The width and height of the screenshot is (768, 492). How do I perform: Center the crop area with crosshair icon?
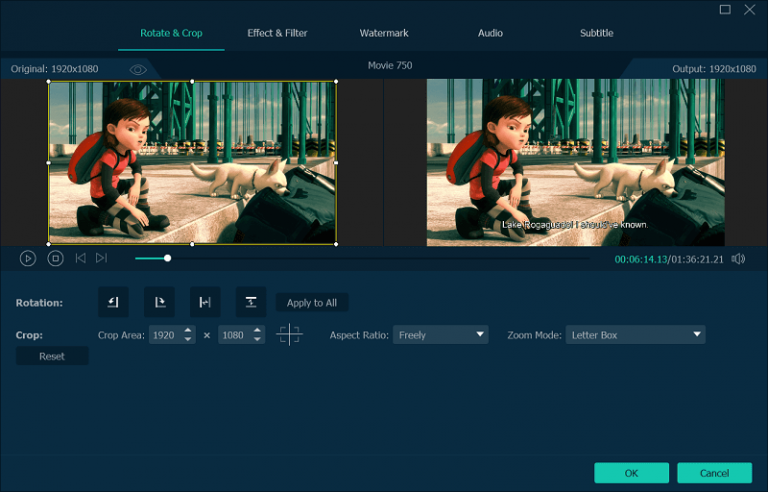point(289,335)
